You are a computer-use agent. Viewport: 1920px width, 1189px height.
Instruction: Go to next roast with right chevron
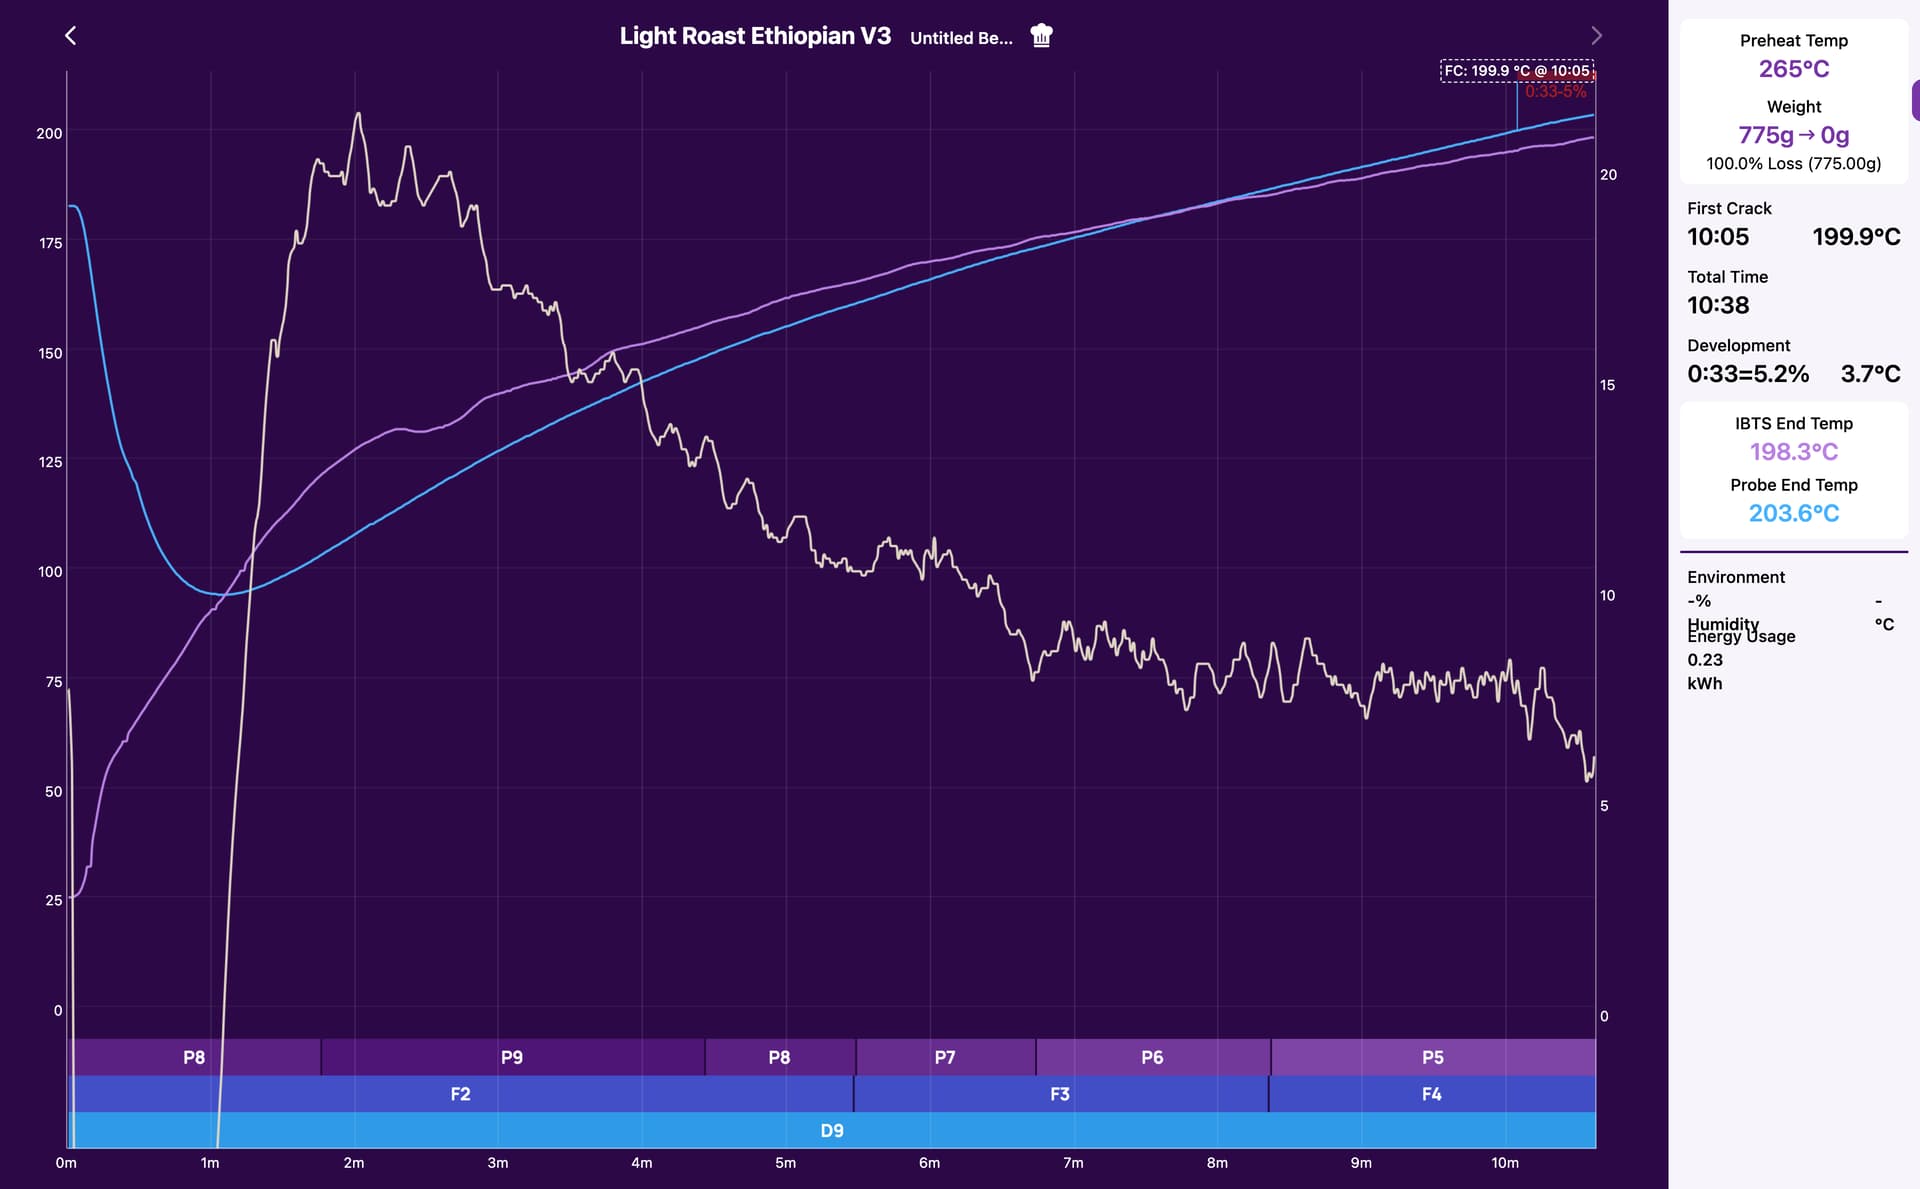[x=1596, y=36]
